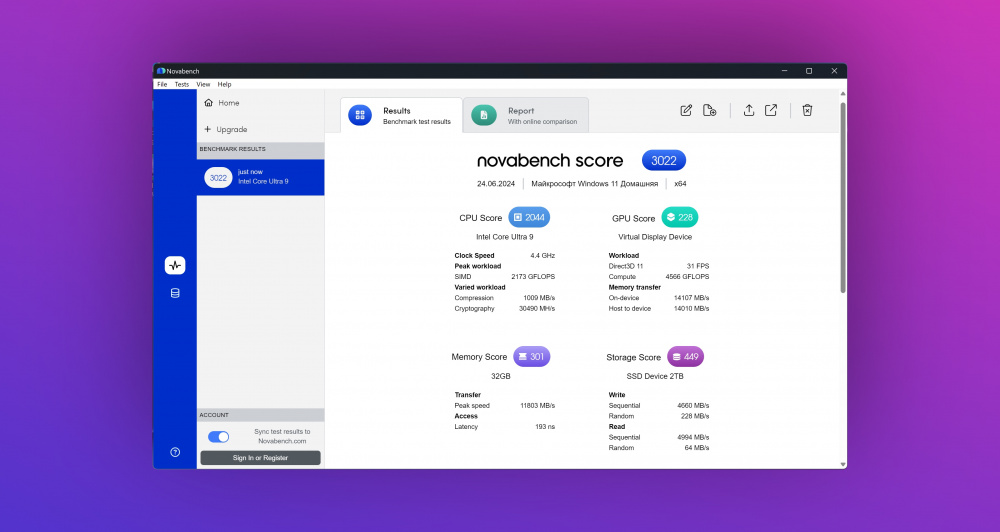The height and width of the screenshot is (532, 1000).
Task: Open the View menu
Action: 203,84
